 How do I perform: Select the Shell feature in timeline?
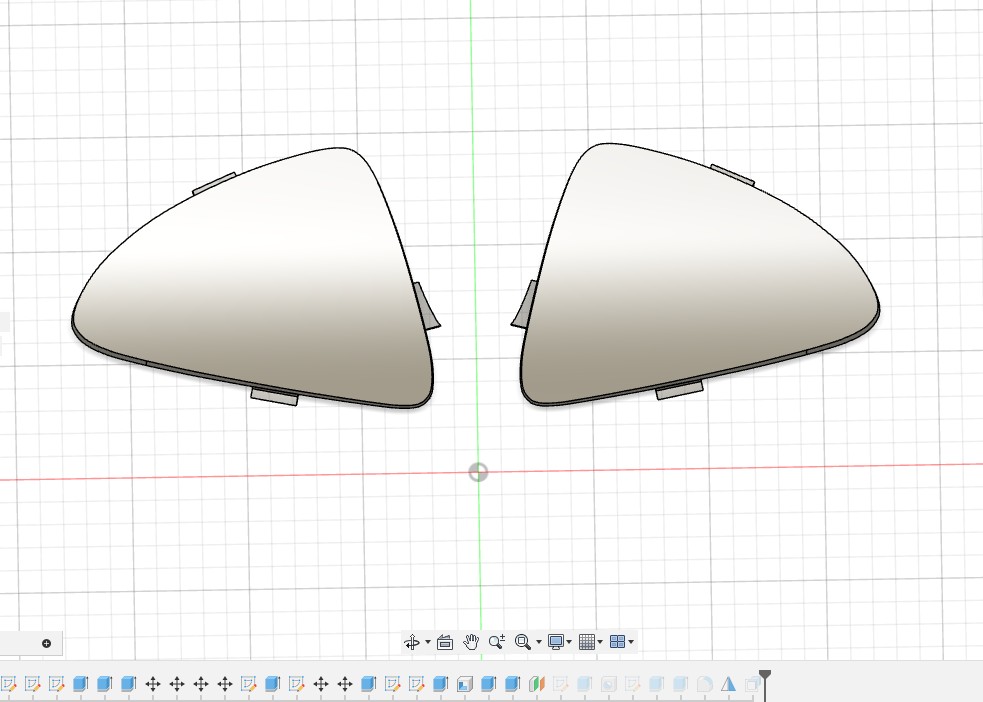465,683
